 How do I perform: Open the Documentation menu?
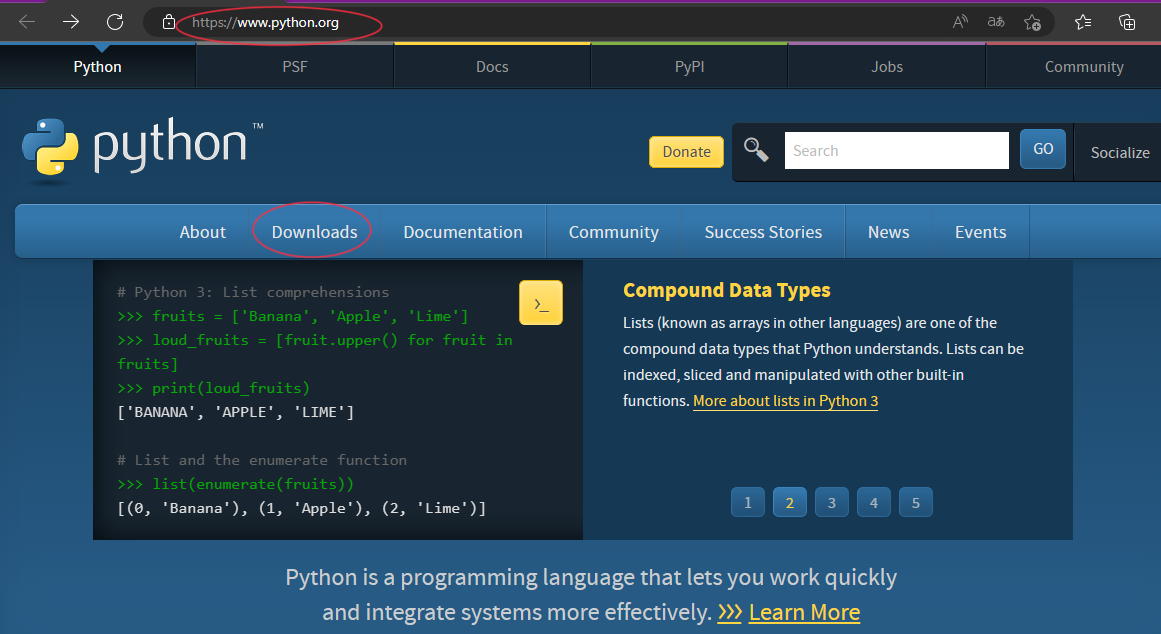[x=463, y=232]
